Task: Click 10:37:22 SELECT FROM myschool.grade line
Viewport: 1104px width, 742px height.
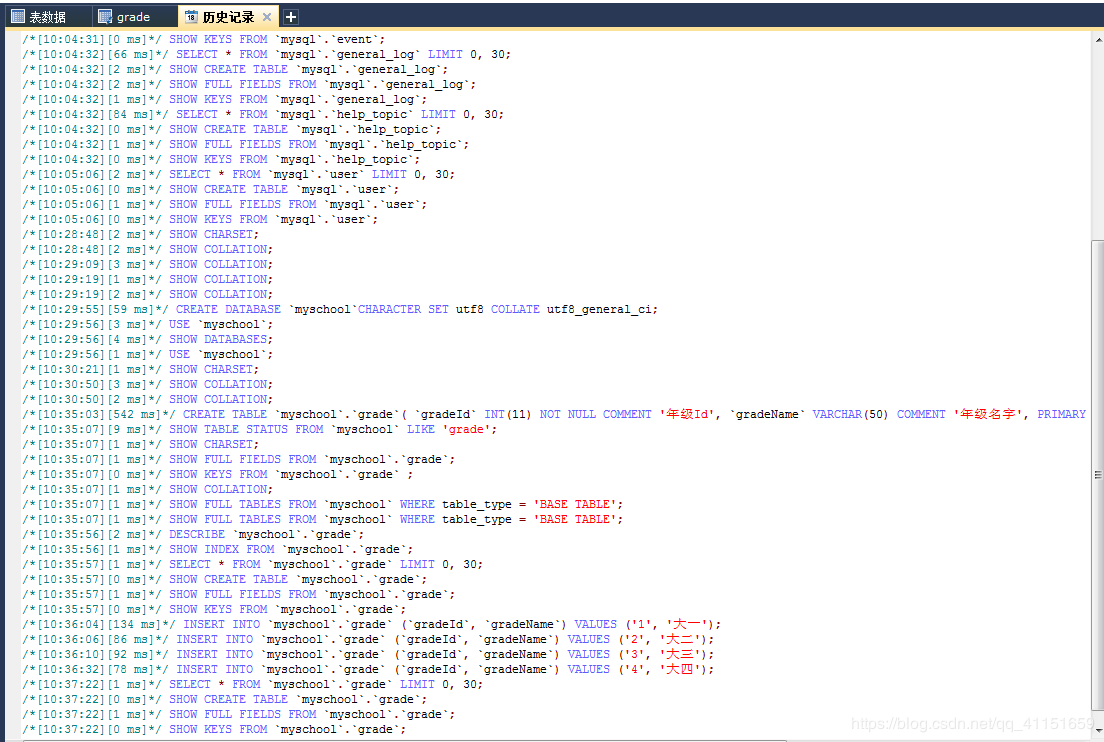Action: (x=253, y=685)
